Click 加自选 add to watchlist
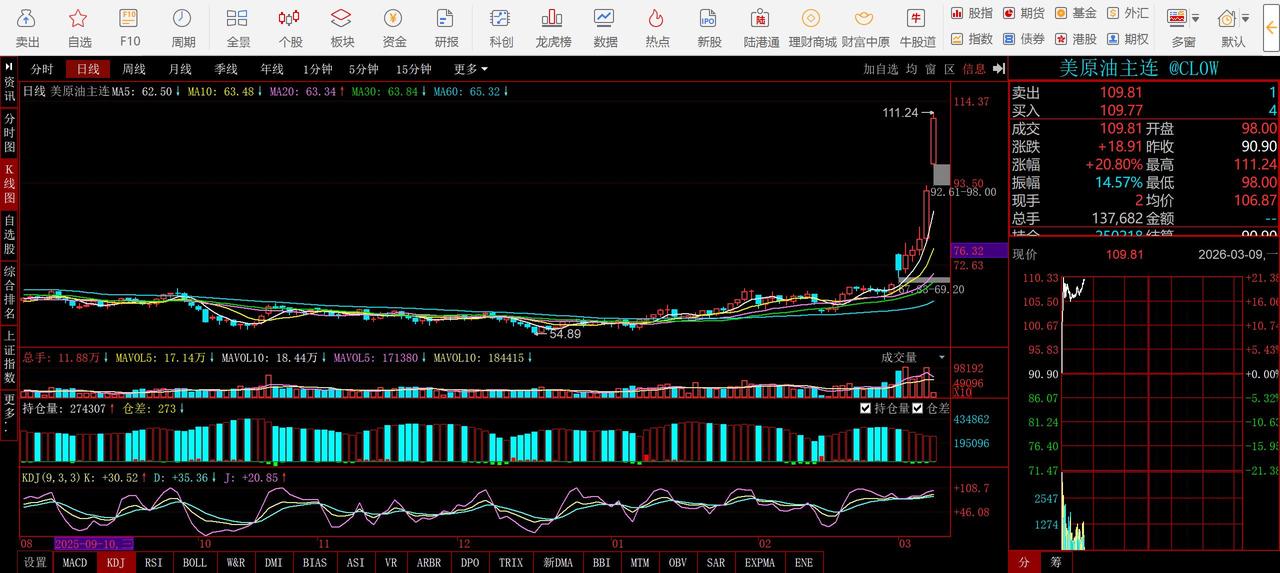 881,69
